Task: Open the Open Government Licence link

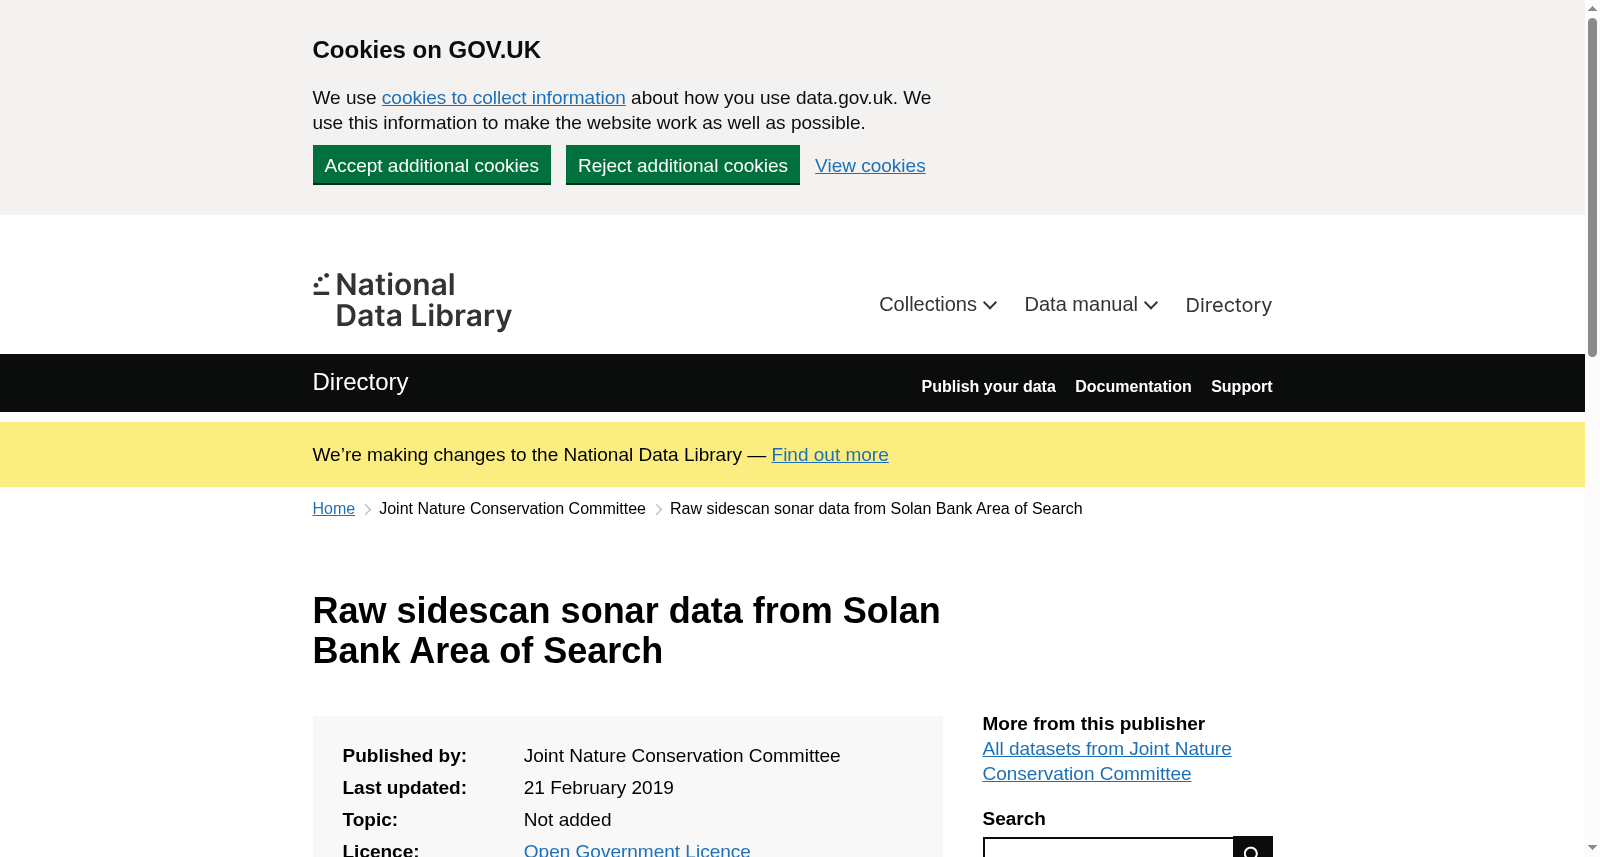Action: [637, 849]
